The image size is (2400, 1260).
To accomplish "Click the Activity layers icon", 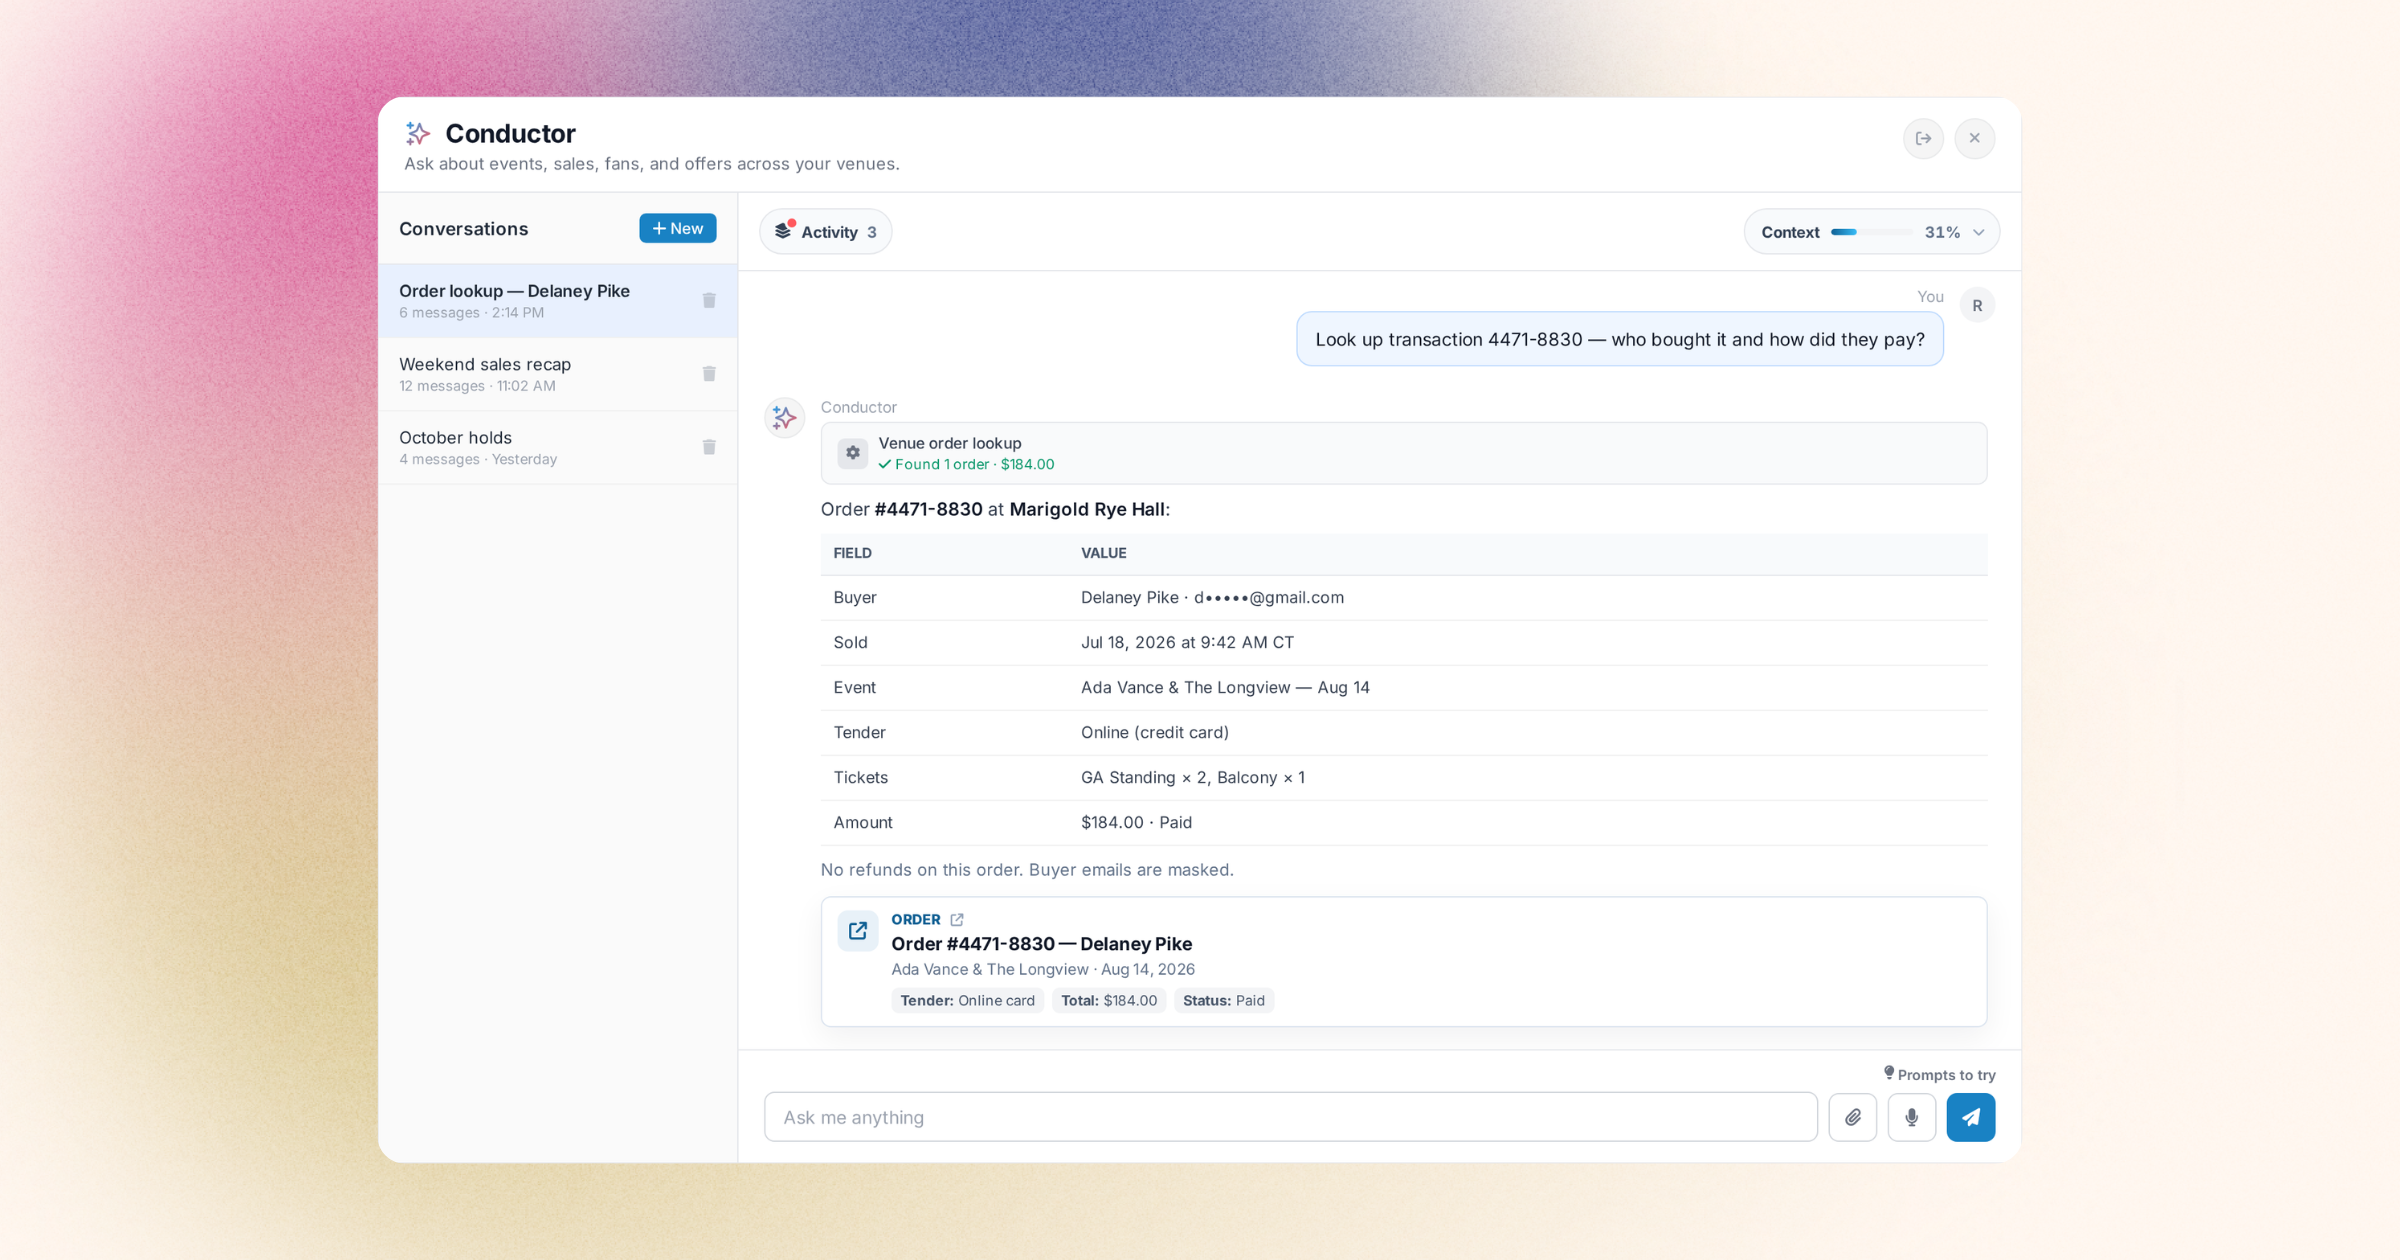I will coord(784,231).
